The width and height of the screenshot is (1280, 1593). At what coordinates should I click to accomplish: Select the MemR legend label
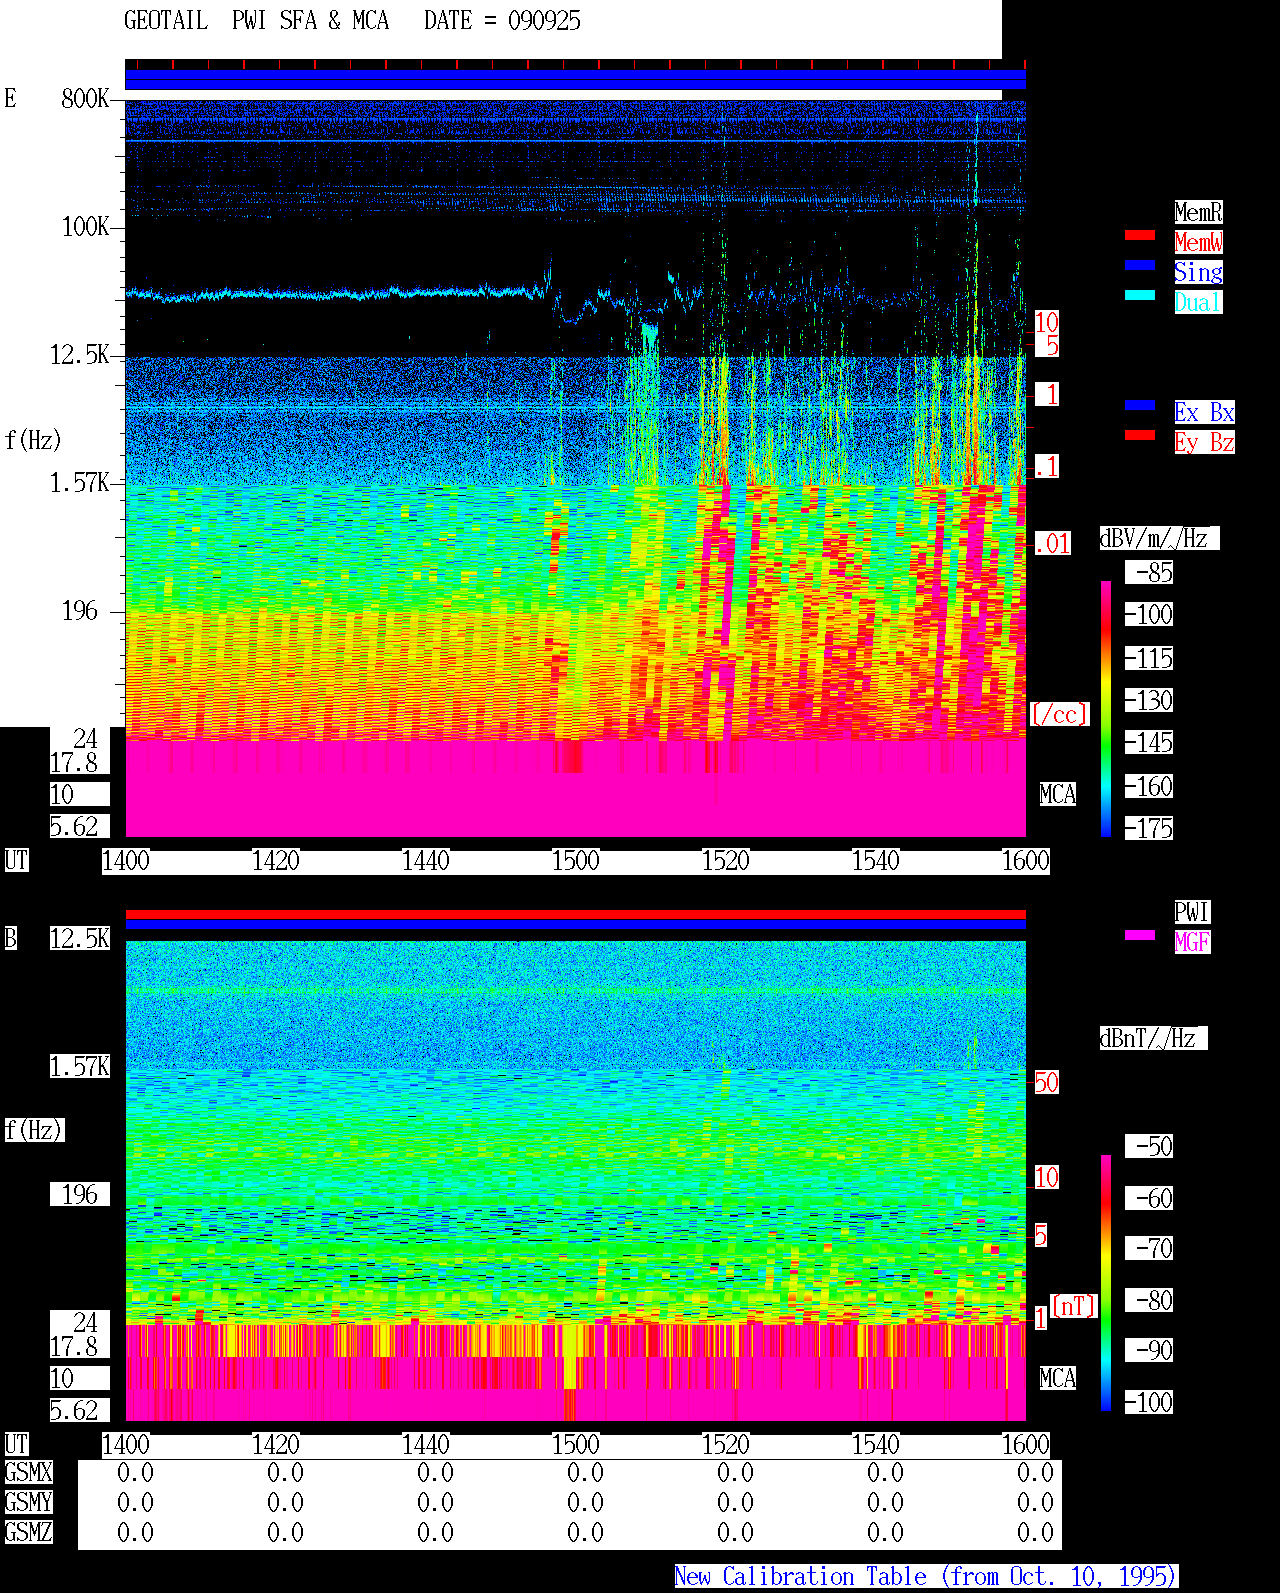[x=1198, y=212]
